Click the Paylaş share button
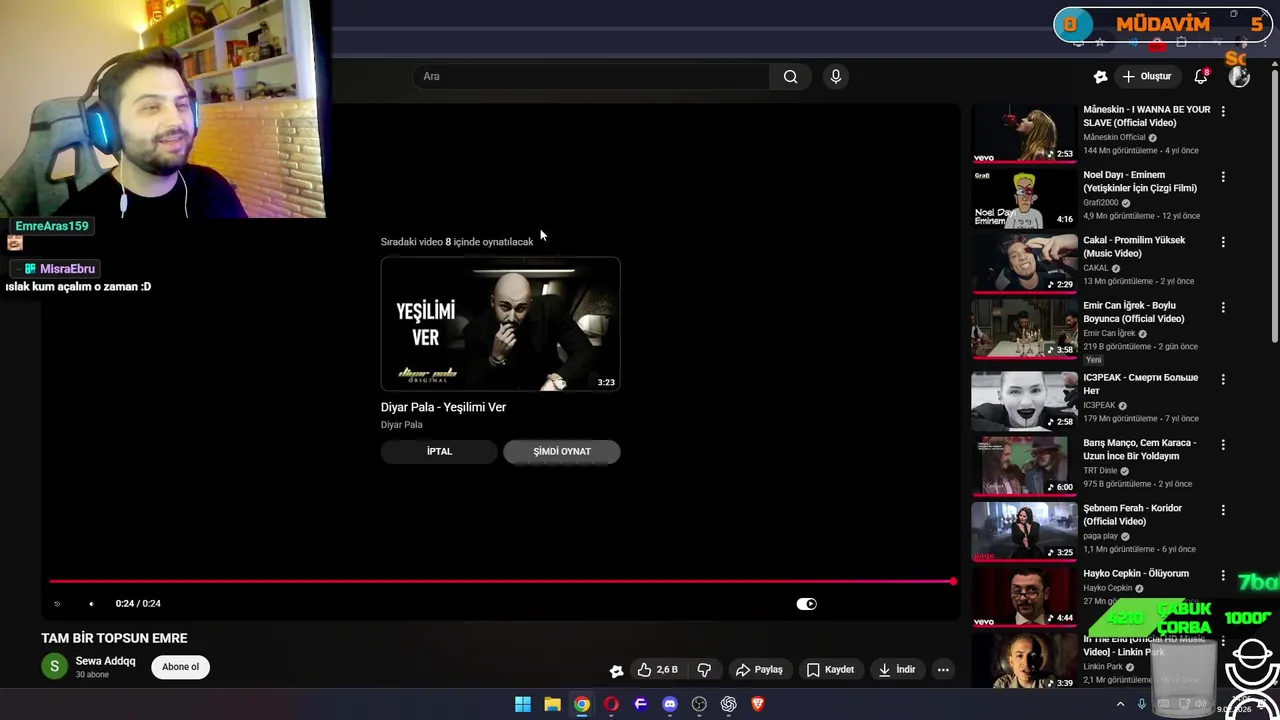The width and height of the screenshot is (1280, 720). [759, 670]
